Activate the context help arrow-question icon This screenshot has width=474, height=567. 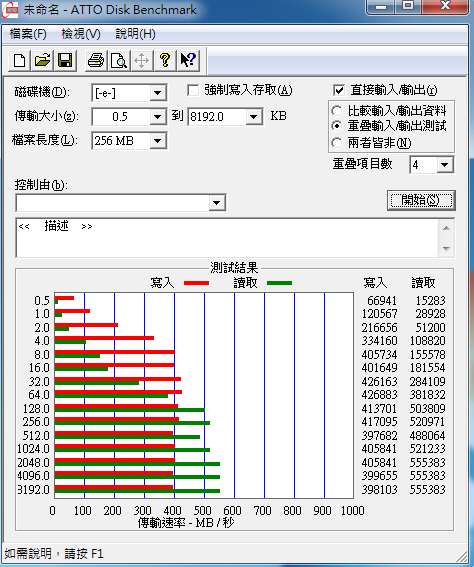pos(188,60)
